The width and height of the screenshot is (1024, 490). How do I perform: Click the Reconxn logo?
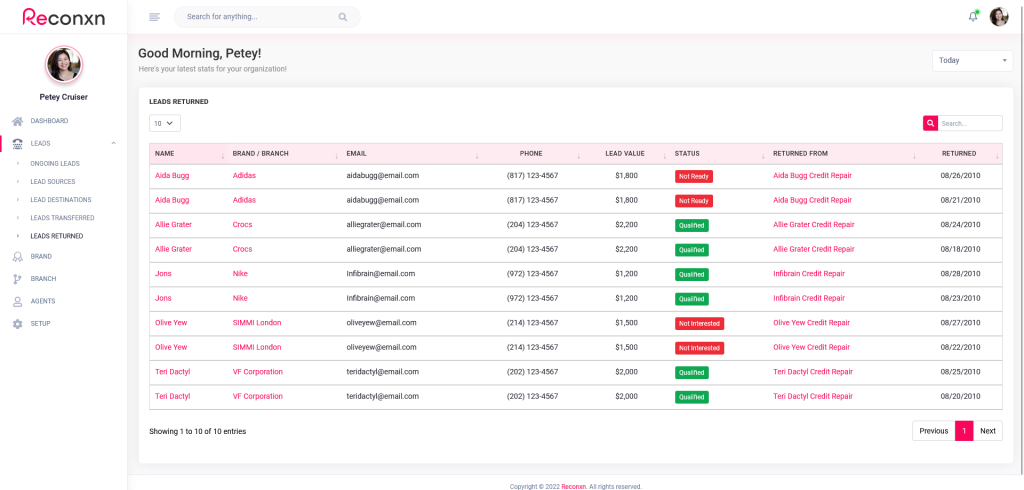[63, 17]
